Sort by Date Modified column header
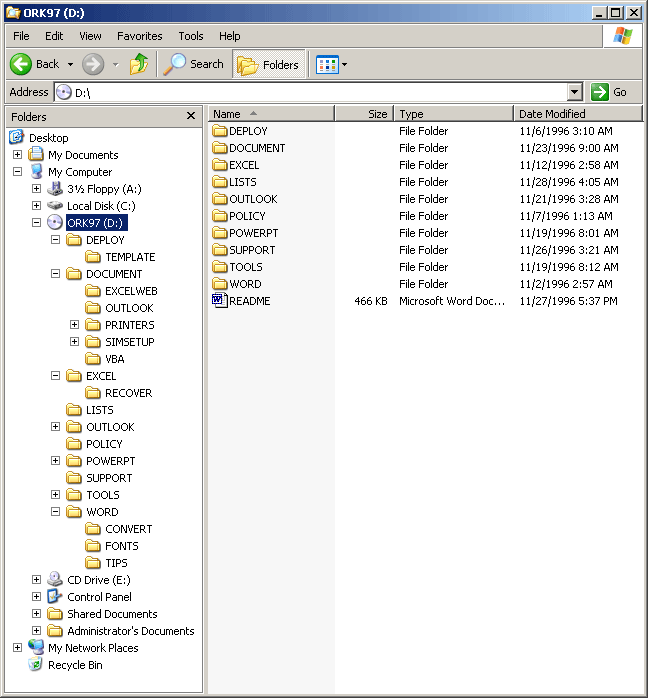The width and height of the screenshot is (648, 698). click(579, 114)
